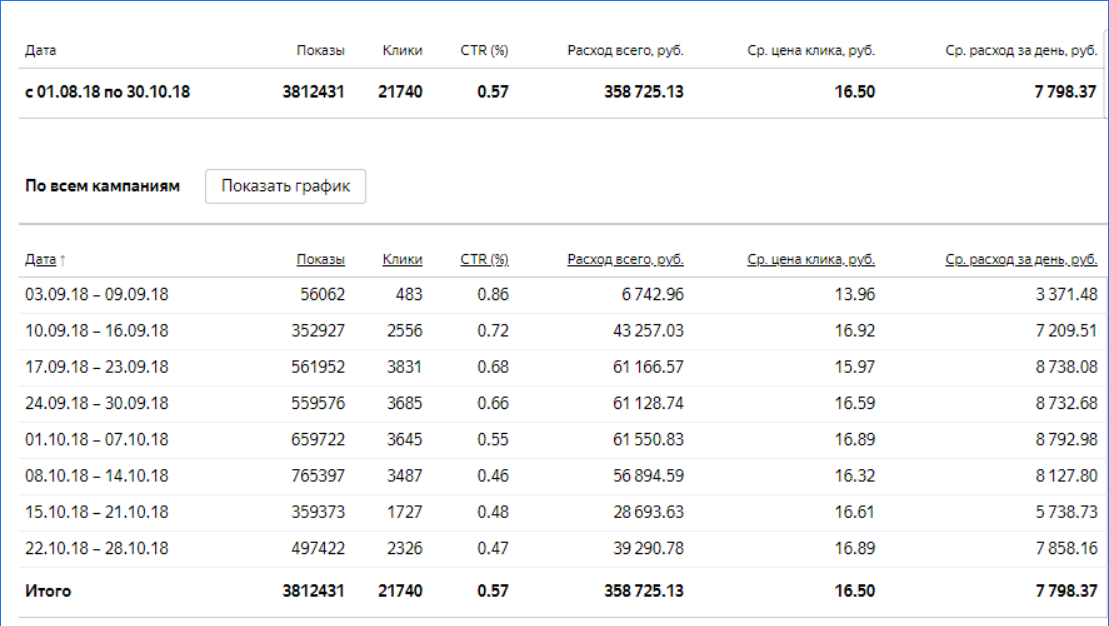
Task: Click the Показать график button
Action: click(285, 186)
